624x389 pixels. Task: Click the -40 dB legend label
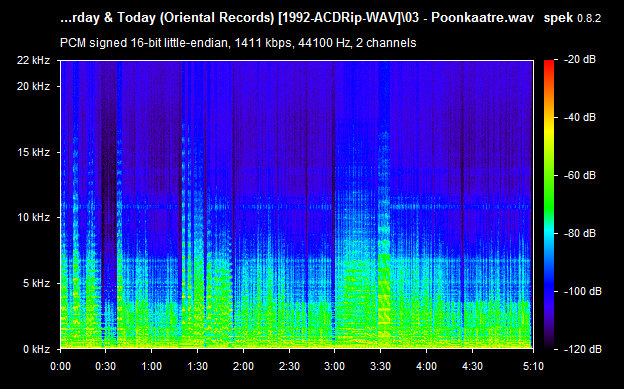click(580, 117)
